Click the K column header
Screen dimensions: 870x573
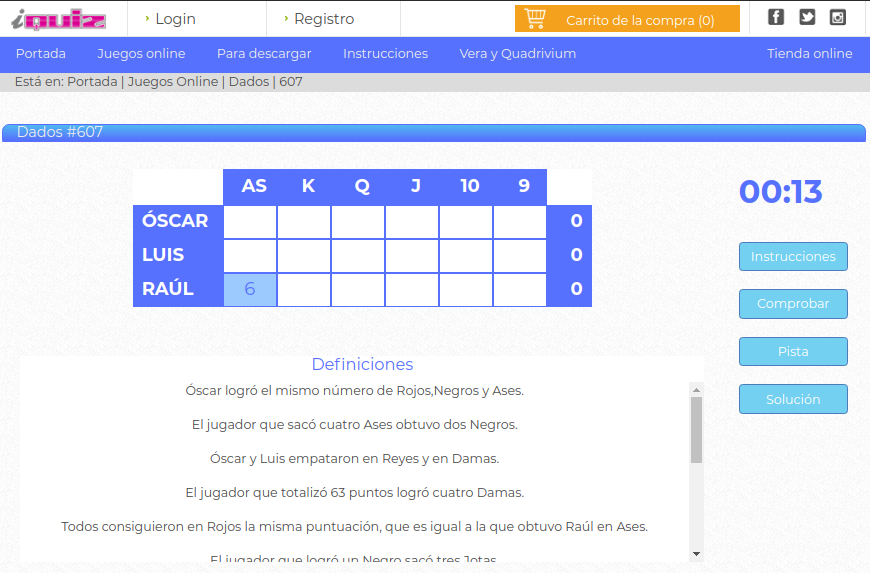tap(308, 186)
